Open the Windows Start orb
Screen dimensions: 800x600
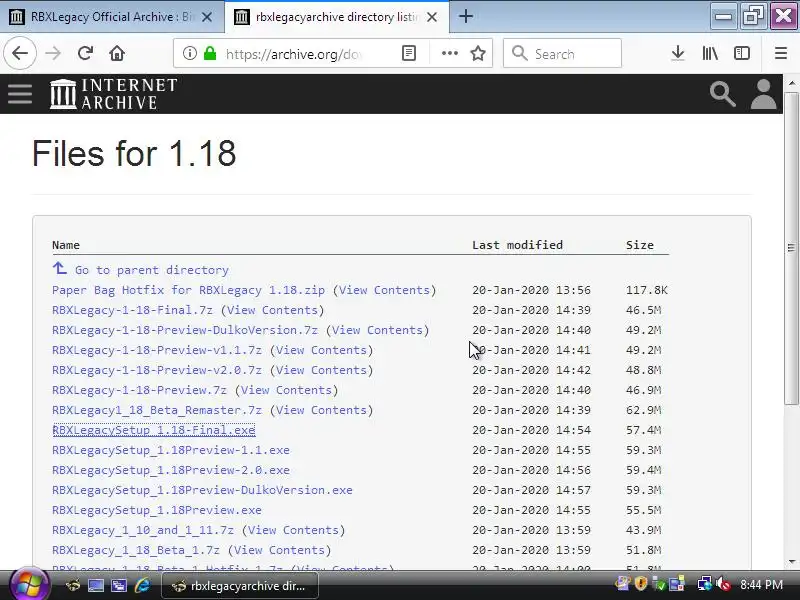click(x=30, y=585)
